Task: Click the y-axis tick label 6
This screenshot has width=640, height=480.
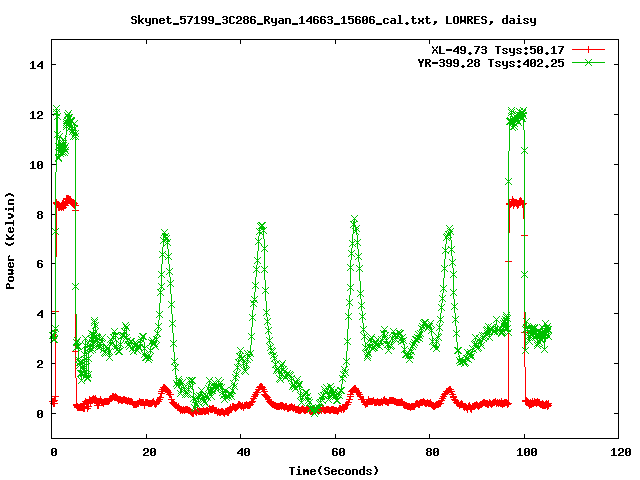Action: click(40, 264)
